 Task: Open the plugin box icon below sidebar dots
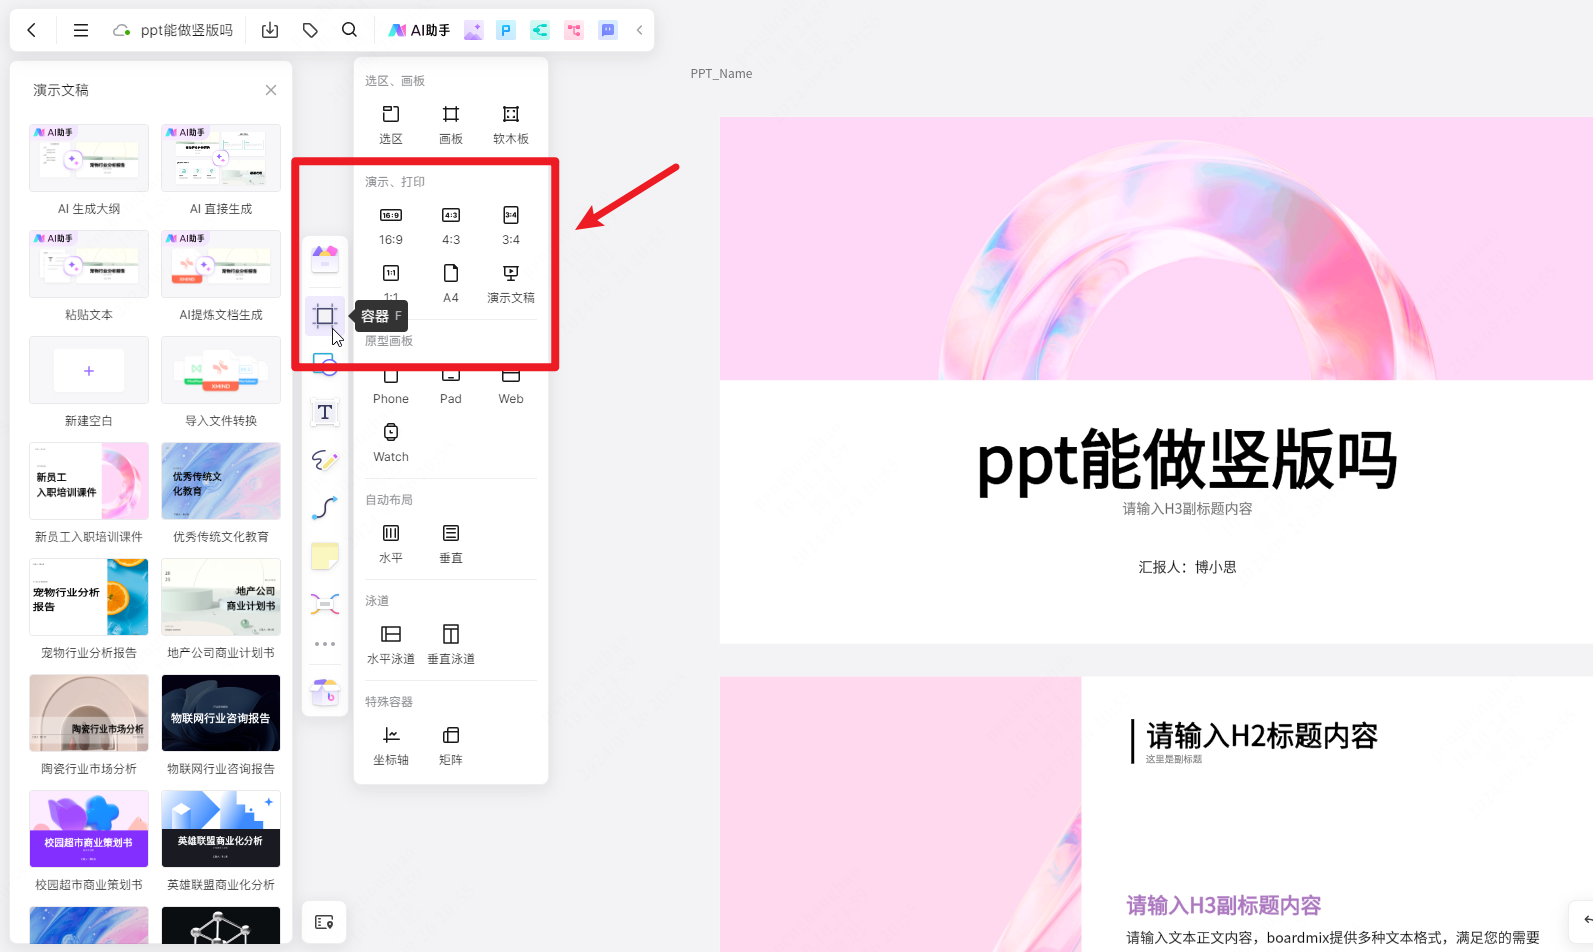325,692
